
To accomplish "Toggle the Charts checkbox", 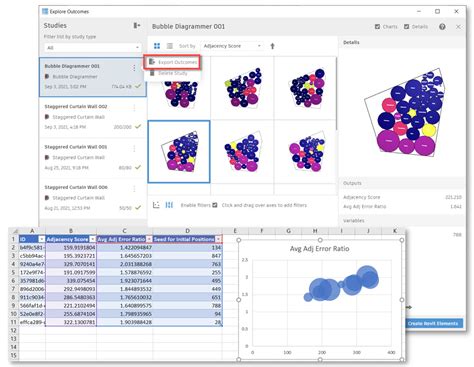I will coord(377,27).
